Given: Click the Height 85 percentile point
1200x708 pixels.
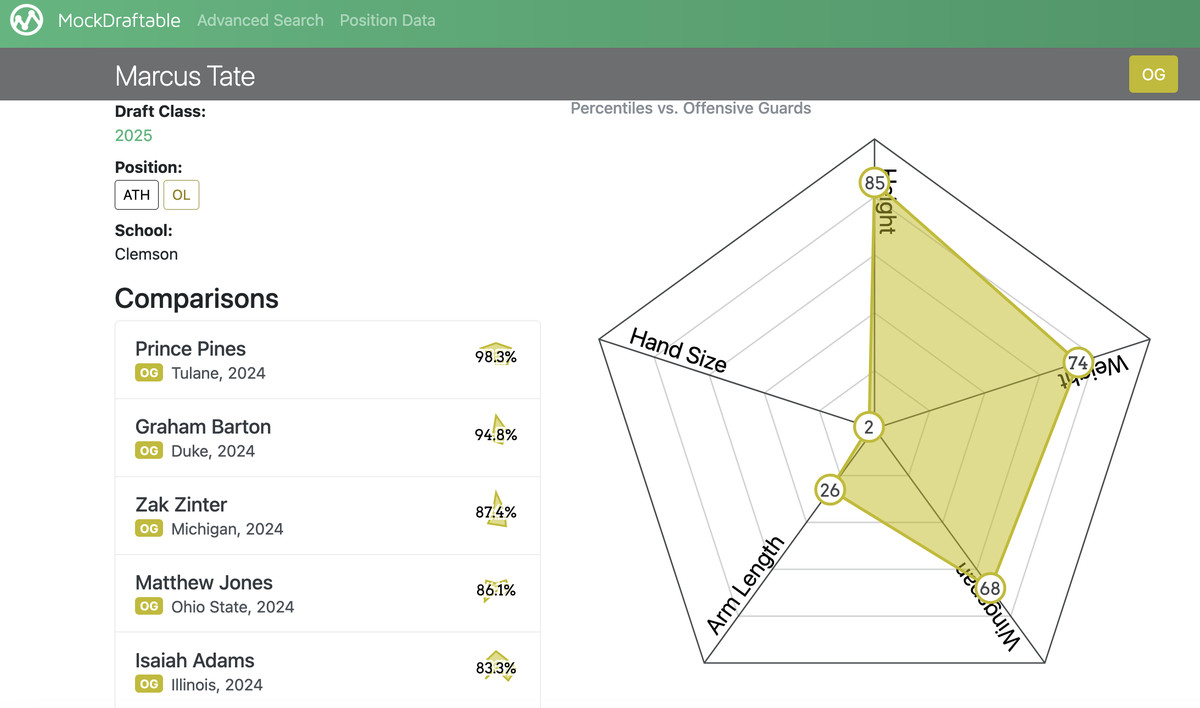Looking at the screenshot, I should (874, 183).
